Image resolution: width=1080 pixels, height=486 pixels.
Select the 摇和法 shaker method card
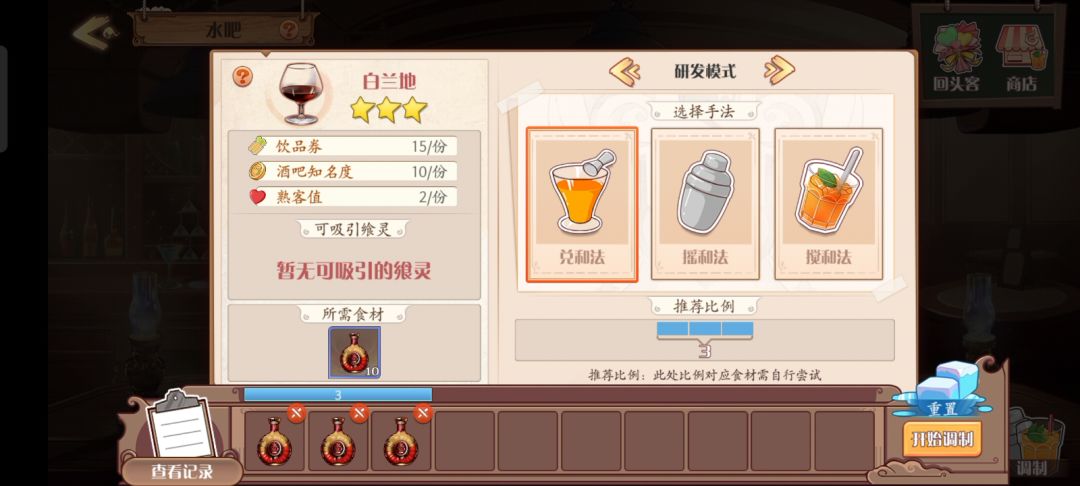(705, 204)
